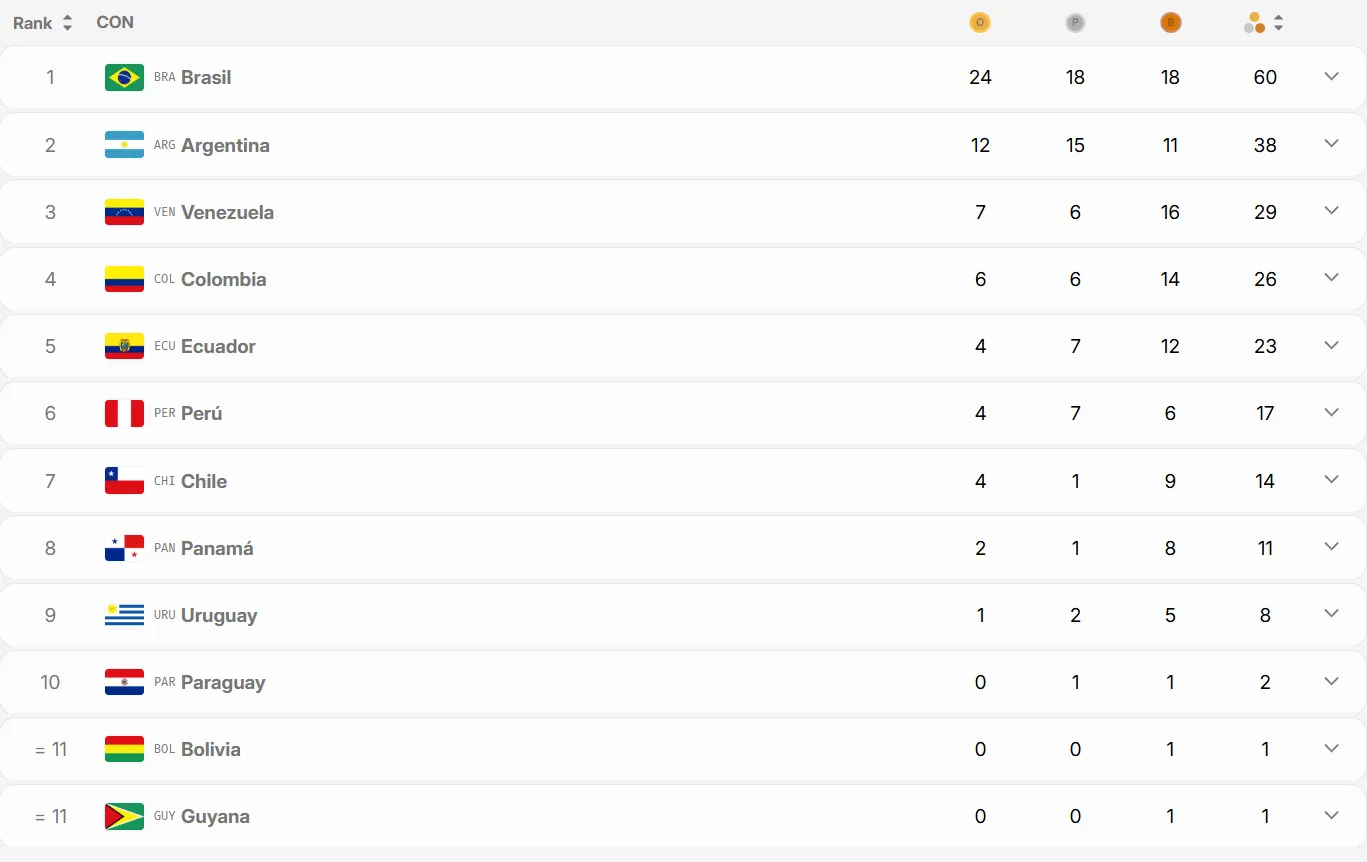Click the Brasil flag icon
1367x862 pixels.
tap(124, 78)
